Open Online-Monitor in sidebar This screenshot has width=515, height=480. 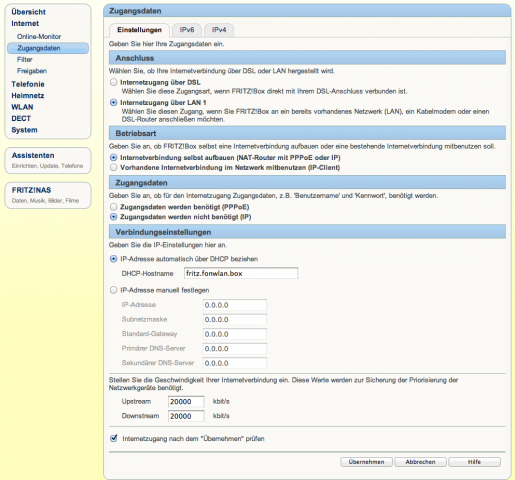[x=39, y=36]
